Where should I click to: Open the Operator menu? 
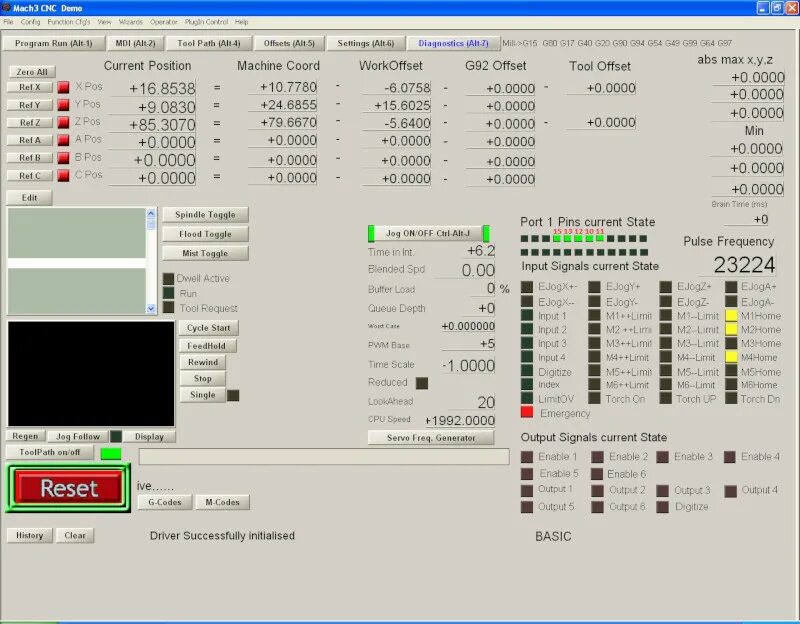(164, 22)
